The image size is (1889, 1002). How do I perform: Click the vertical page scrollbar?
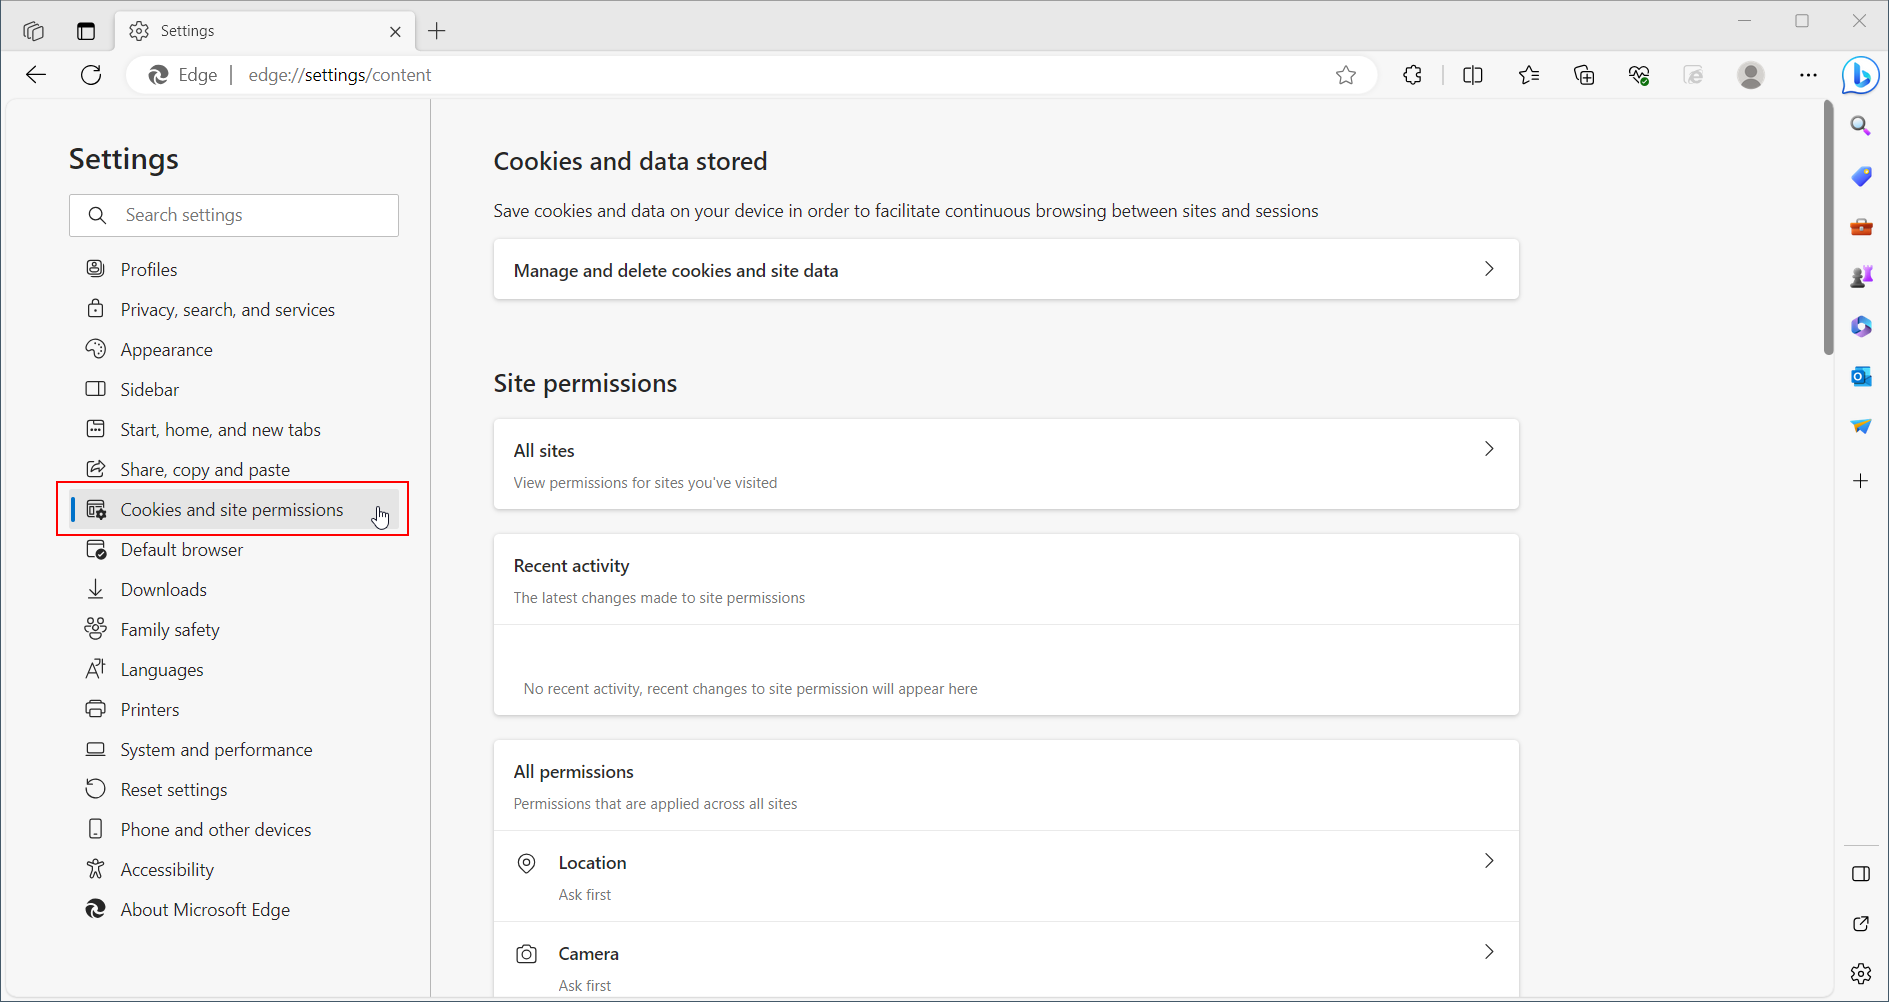tap(1828, 228)
